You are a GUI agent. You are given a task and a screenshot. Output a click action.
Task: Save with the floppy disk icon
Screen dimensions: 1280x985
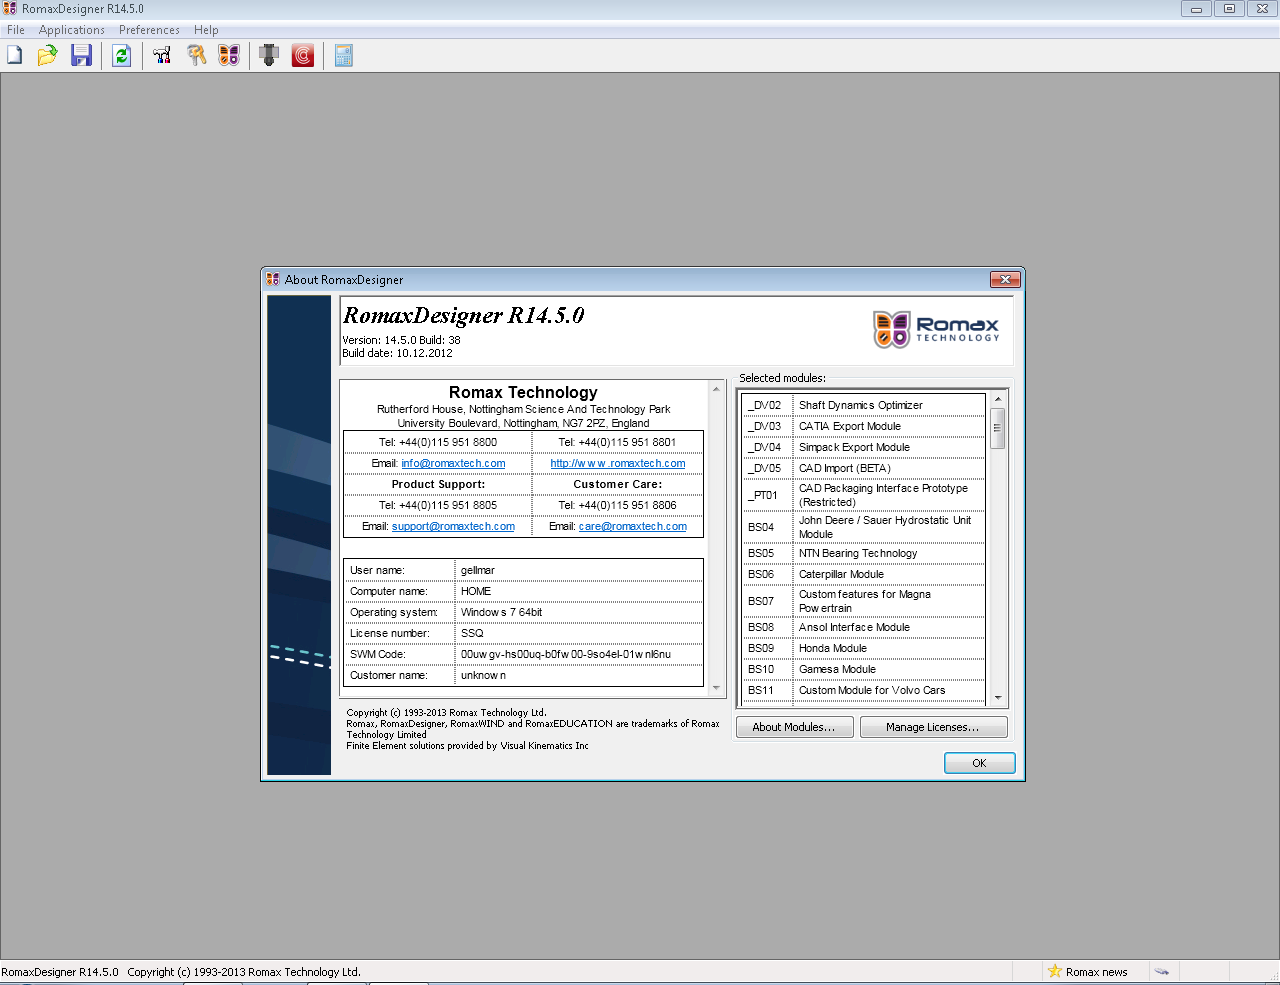pyautogui.click(x=81, y=56)
